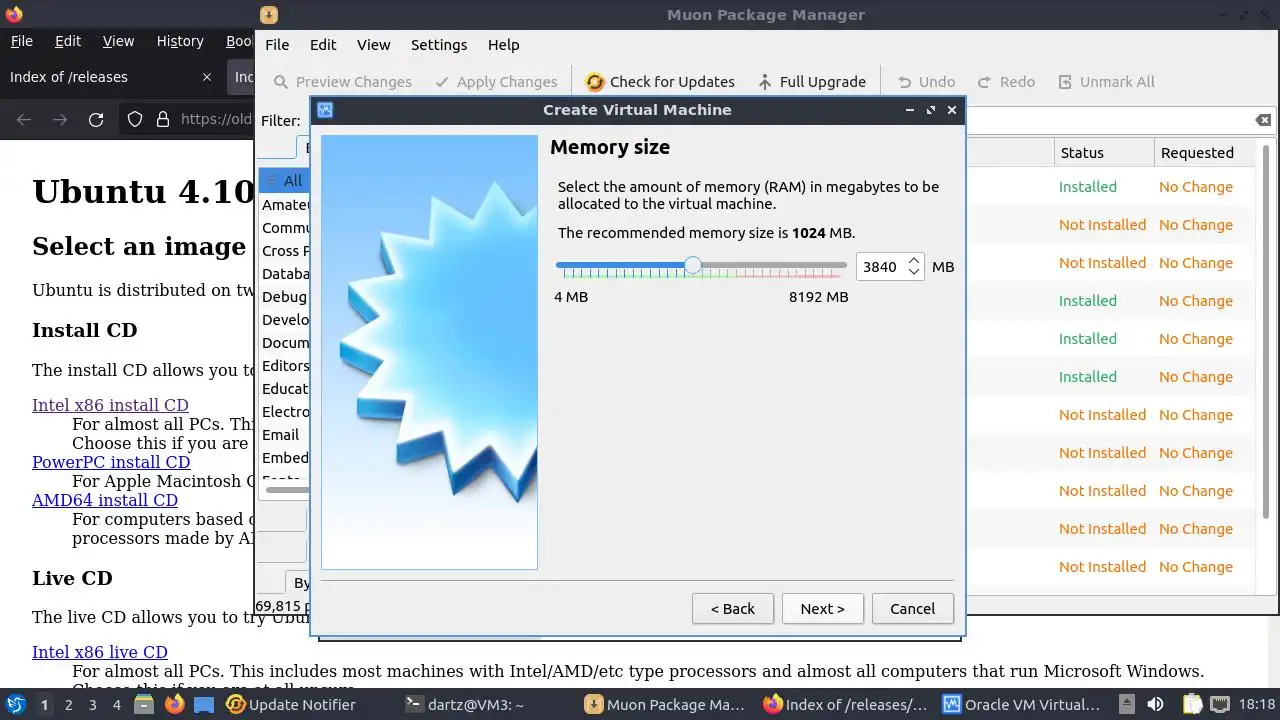Open Muon's Settings menu
The height and width of the screenshot is (720, 1280).
click(x=439, y=44)
